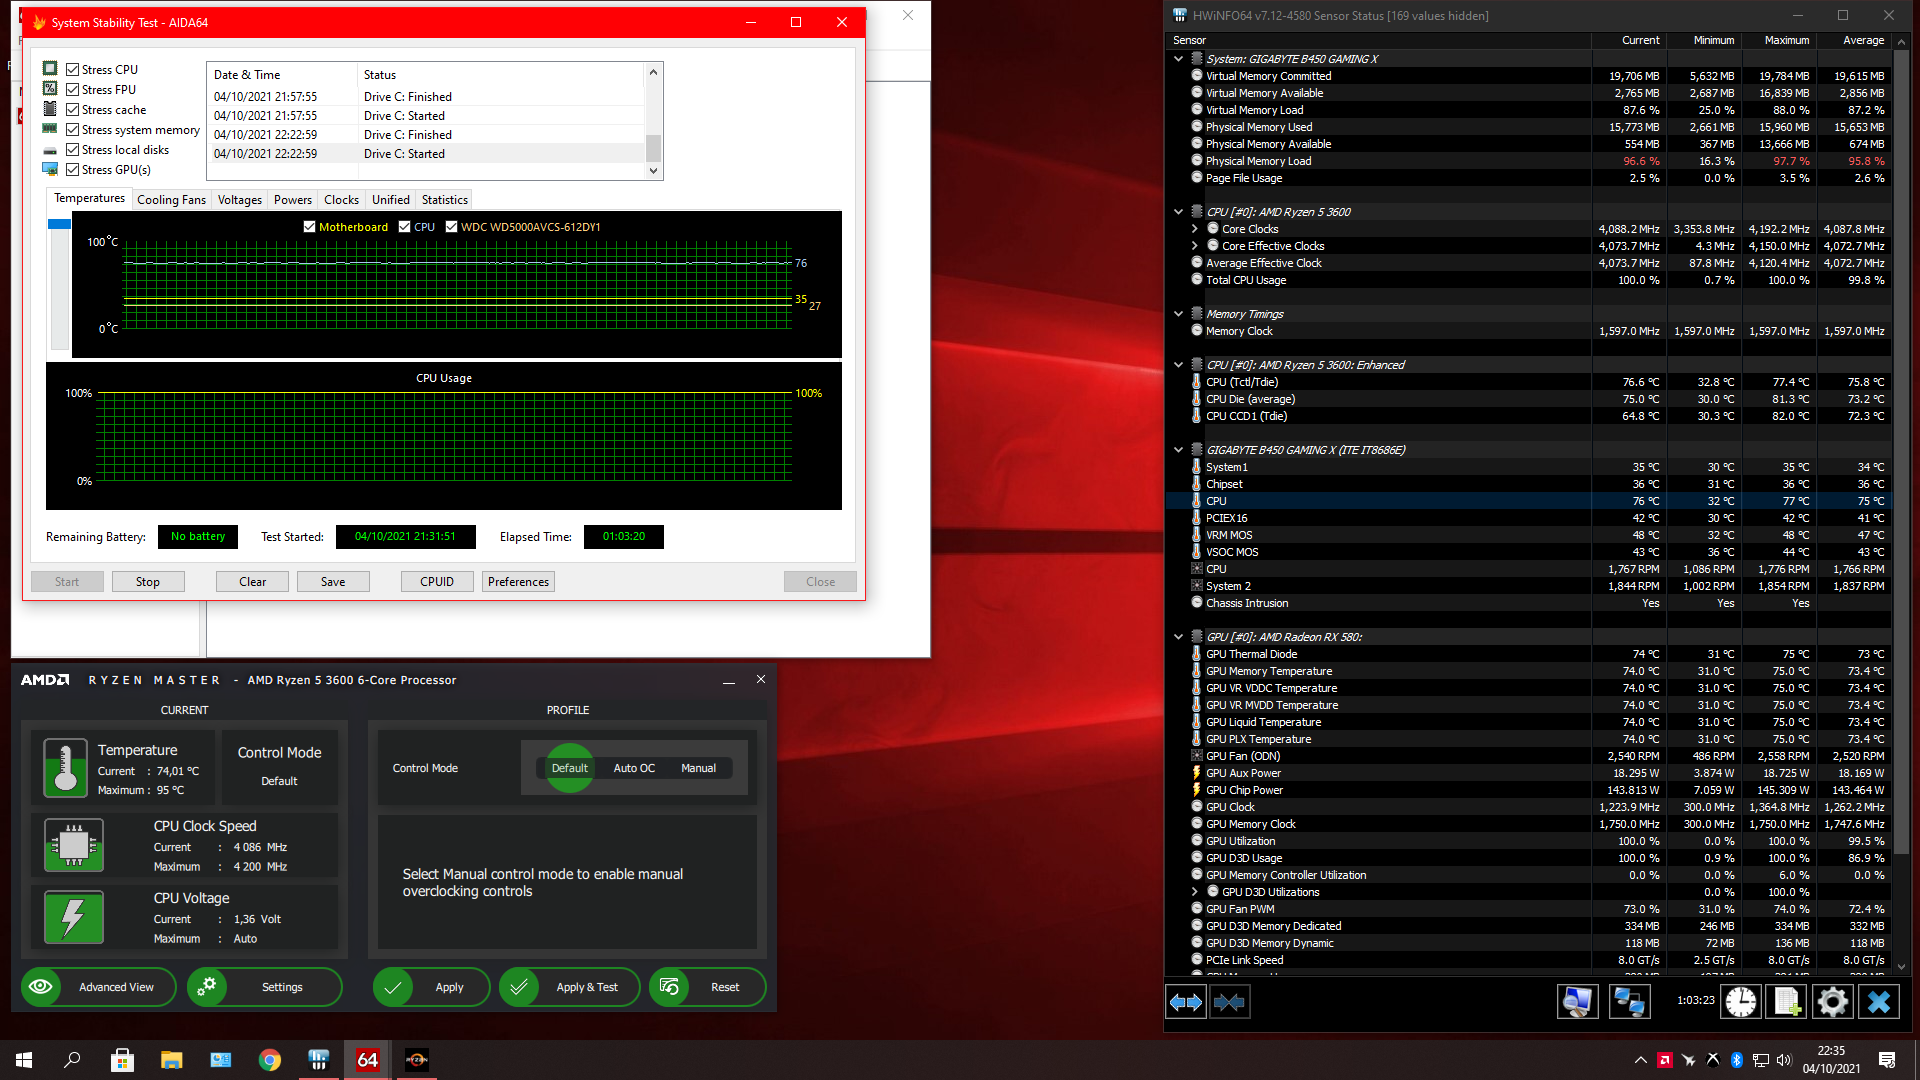Open AIDA64 from the taskbar
This screenshot has height=1080, width=1920.
pos(367,1060)
